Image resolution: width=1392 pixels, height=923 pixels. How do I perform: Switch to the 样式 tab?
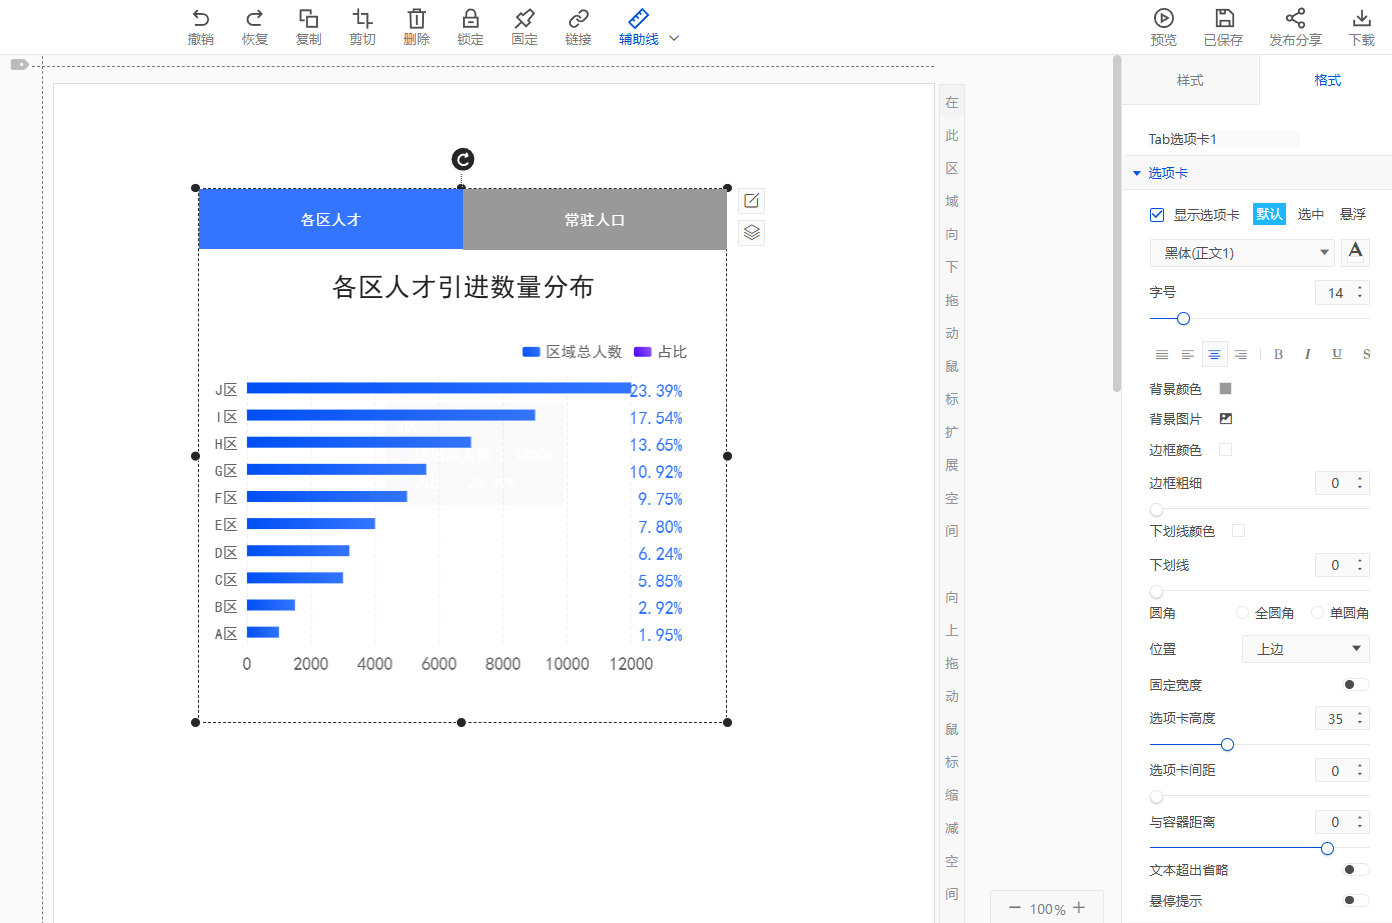[1190, 80]
